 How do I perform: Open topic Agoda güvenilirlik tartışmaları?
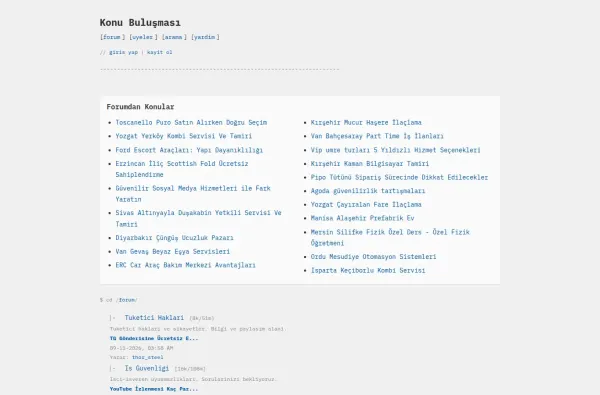368,191
